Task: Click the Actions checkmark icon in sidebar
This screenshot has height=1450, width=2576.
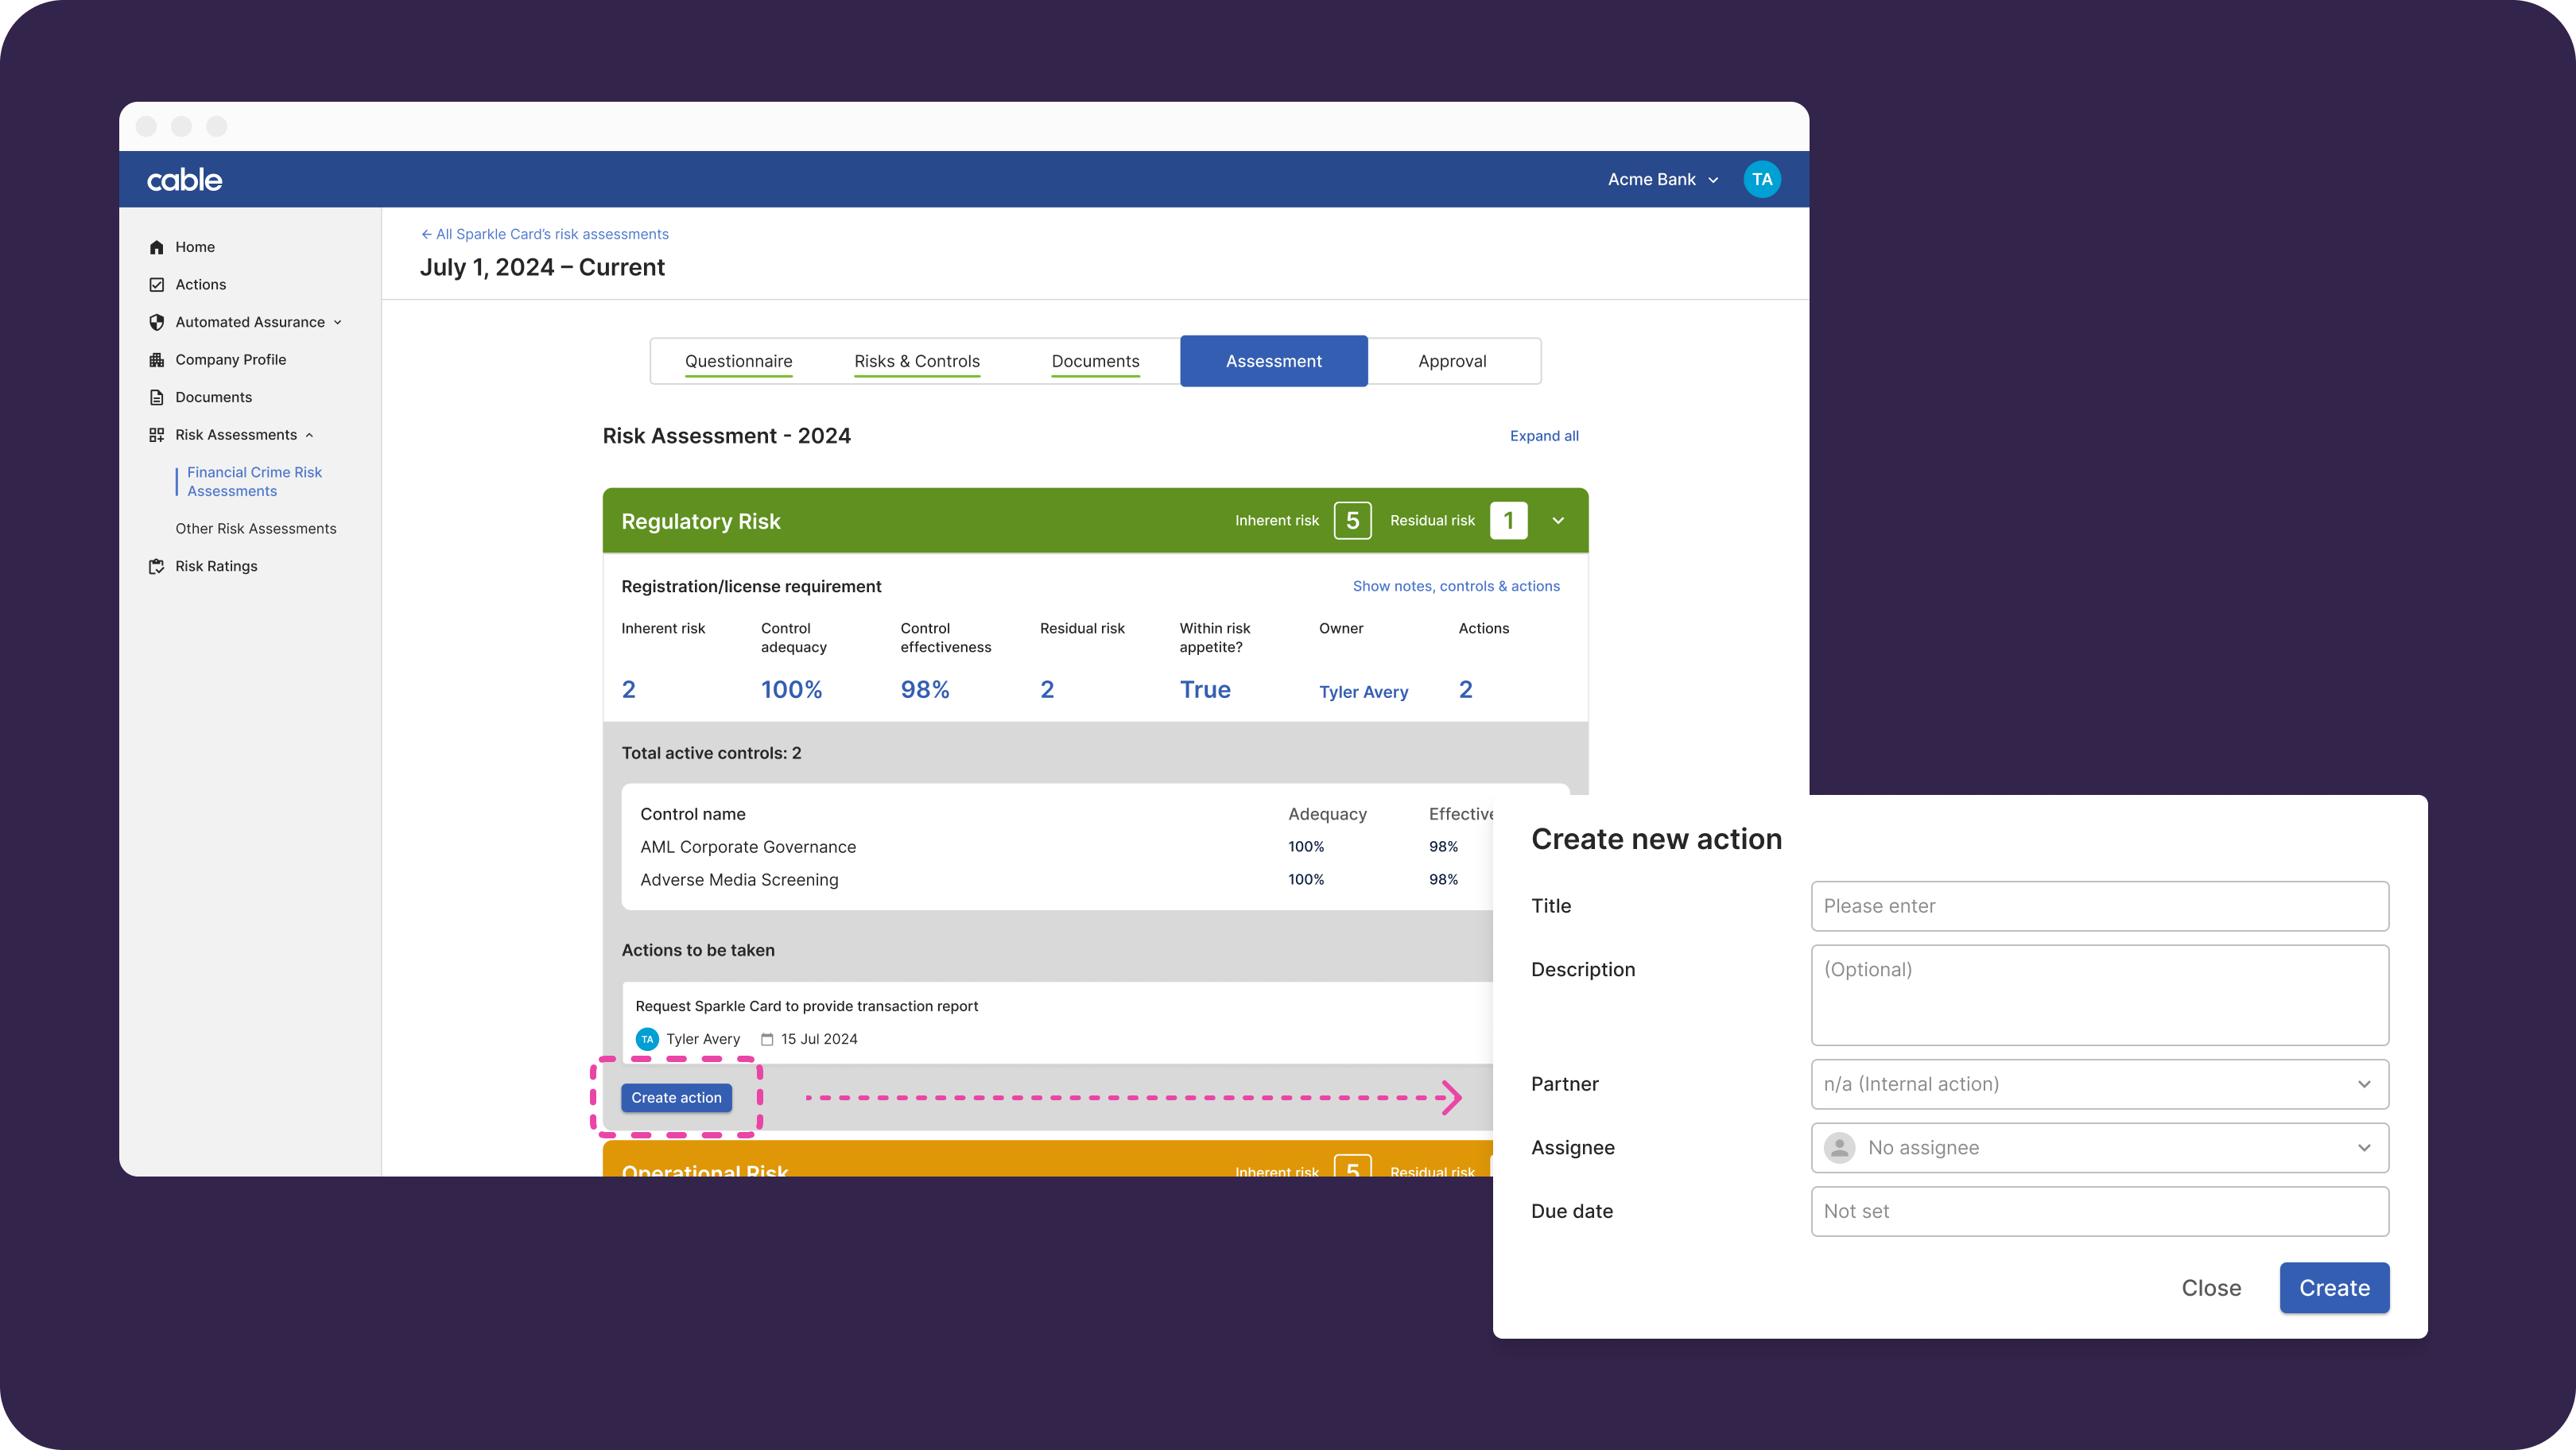Action: pyautogui.click(x=156, y=285)
